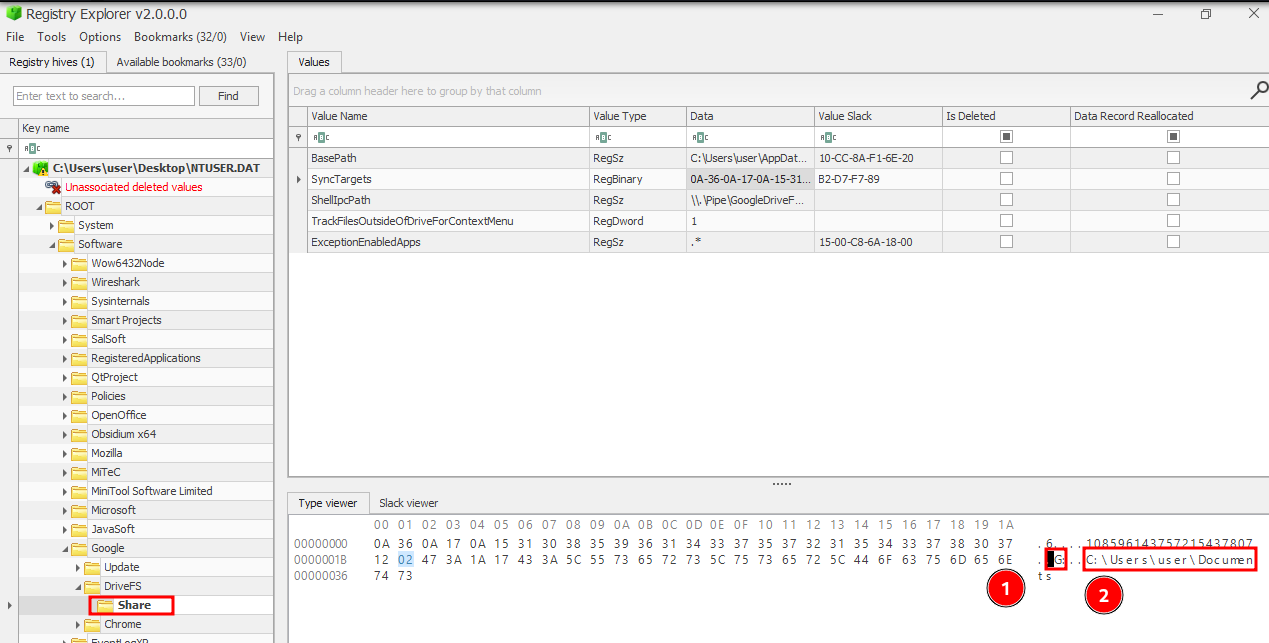The image size is (1269, 643).
Task: Select the SyncTargets value row
Action: 778,179
